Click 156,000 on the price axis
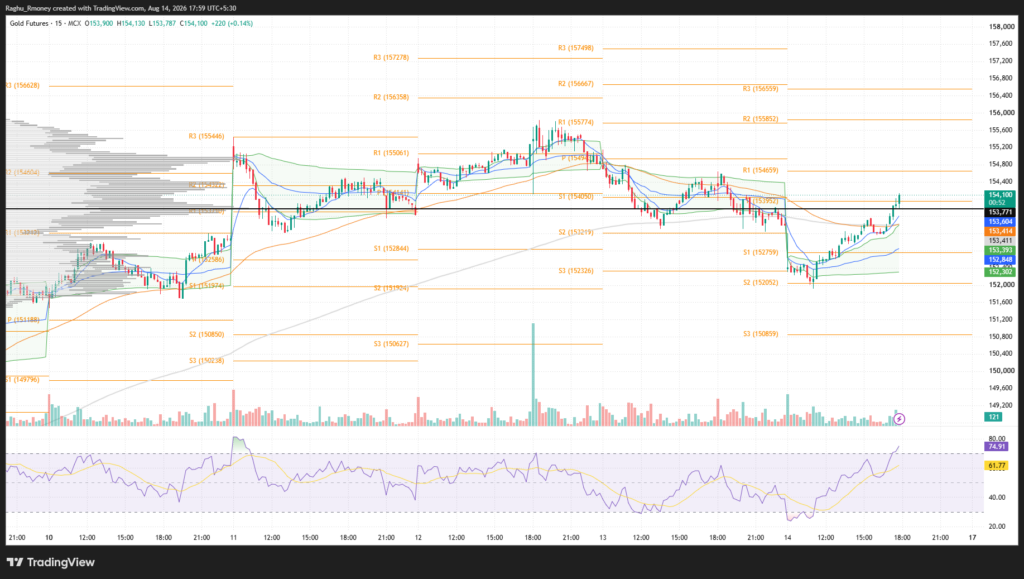Screen dimensions: 1024x579 tap(1001, 113)
